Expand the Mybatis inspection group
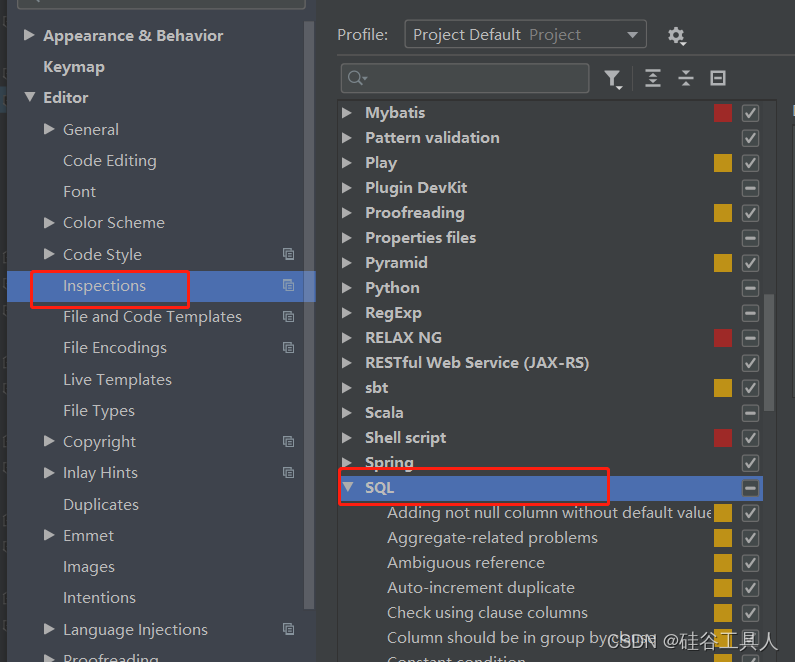 pyautogui.click(x=347, y=113)
